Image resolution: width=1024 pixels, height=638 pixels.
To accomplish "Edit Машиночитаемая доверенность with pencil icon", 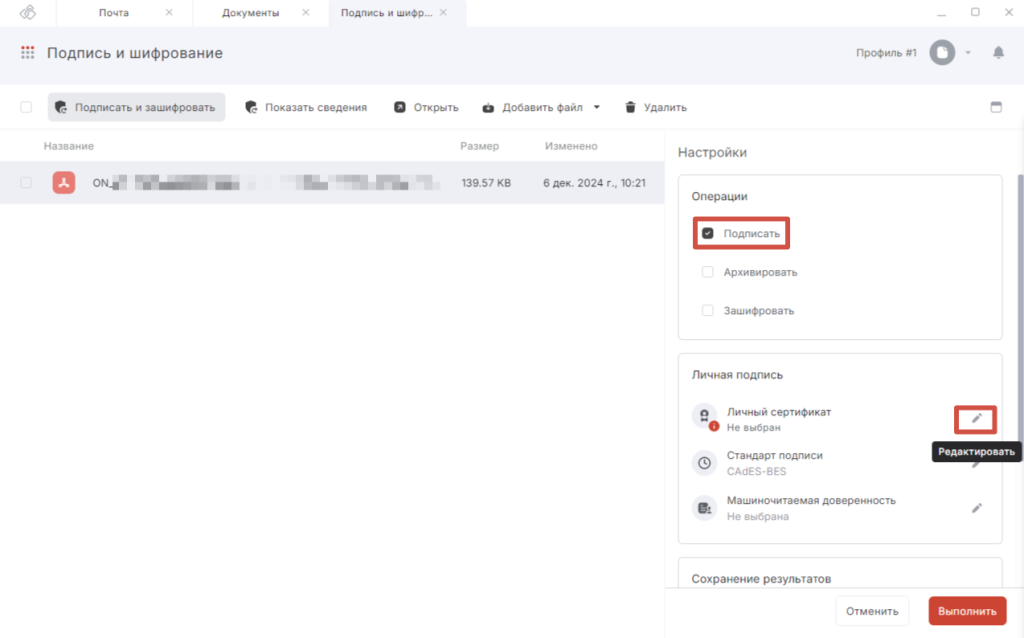I will coord(976,508).
